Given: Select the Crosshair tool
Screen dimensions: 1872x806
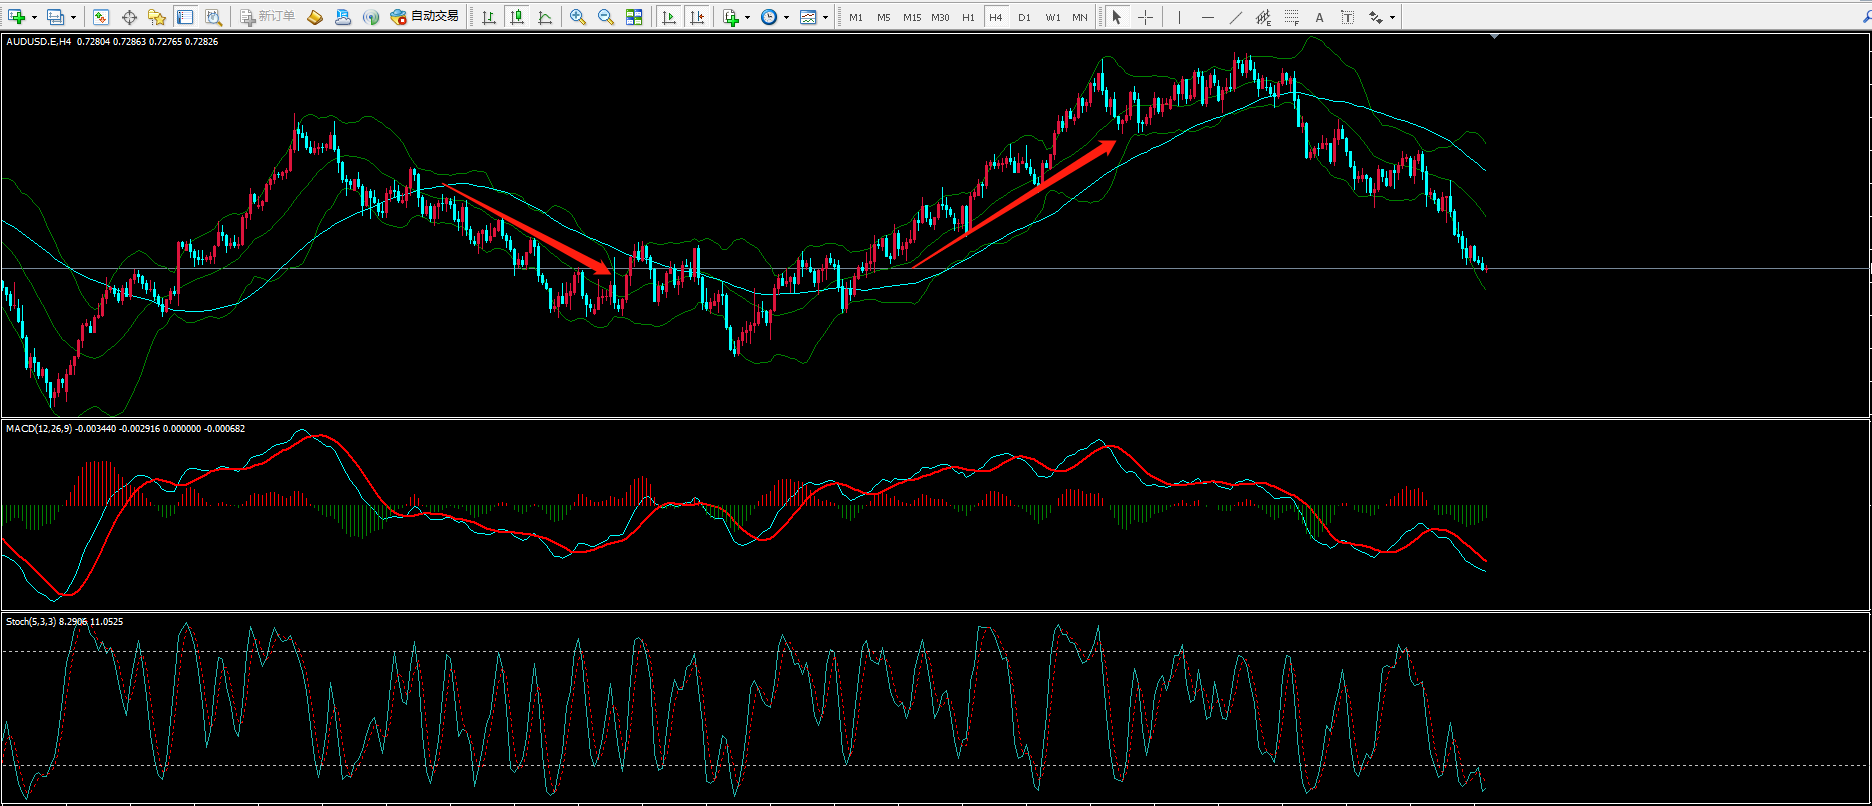Looking at the screenshot, I should click(x=1145, y=17).
